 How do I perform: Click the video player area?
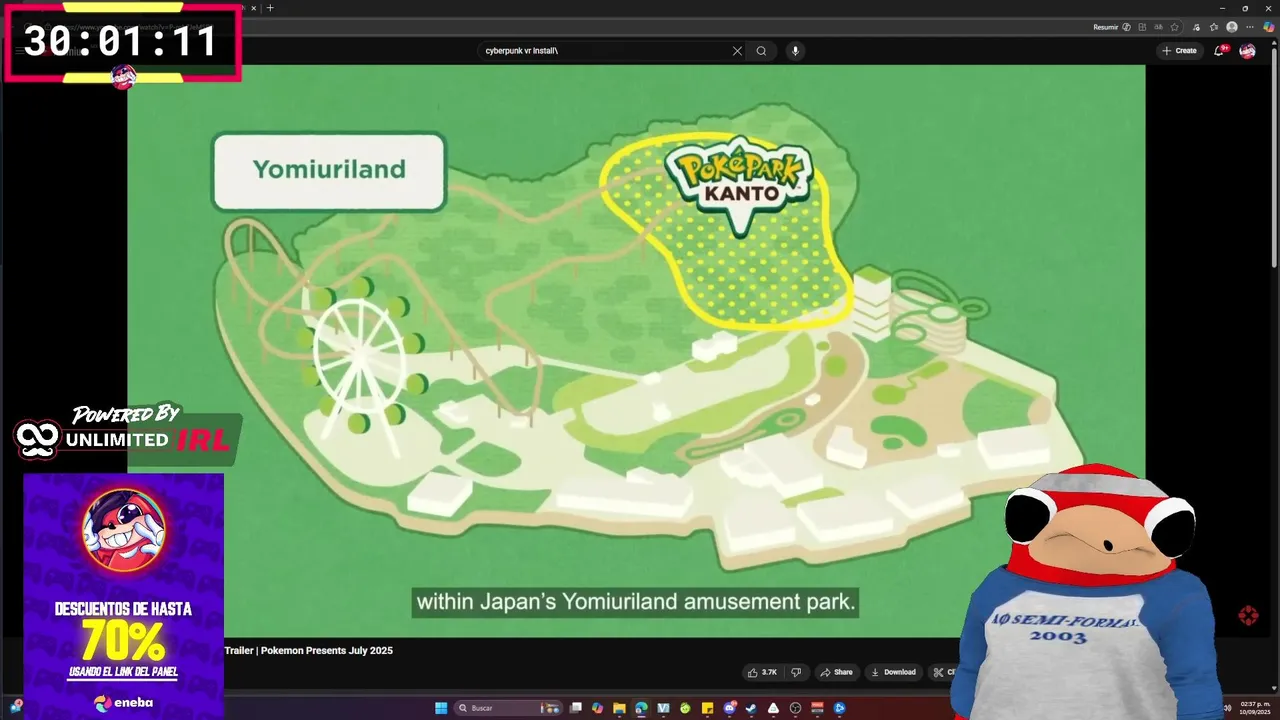[636, 350]
